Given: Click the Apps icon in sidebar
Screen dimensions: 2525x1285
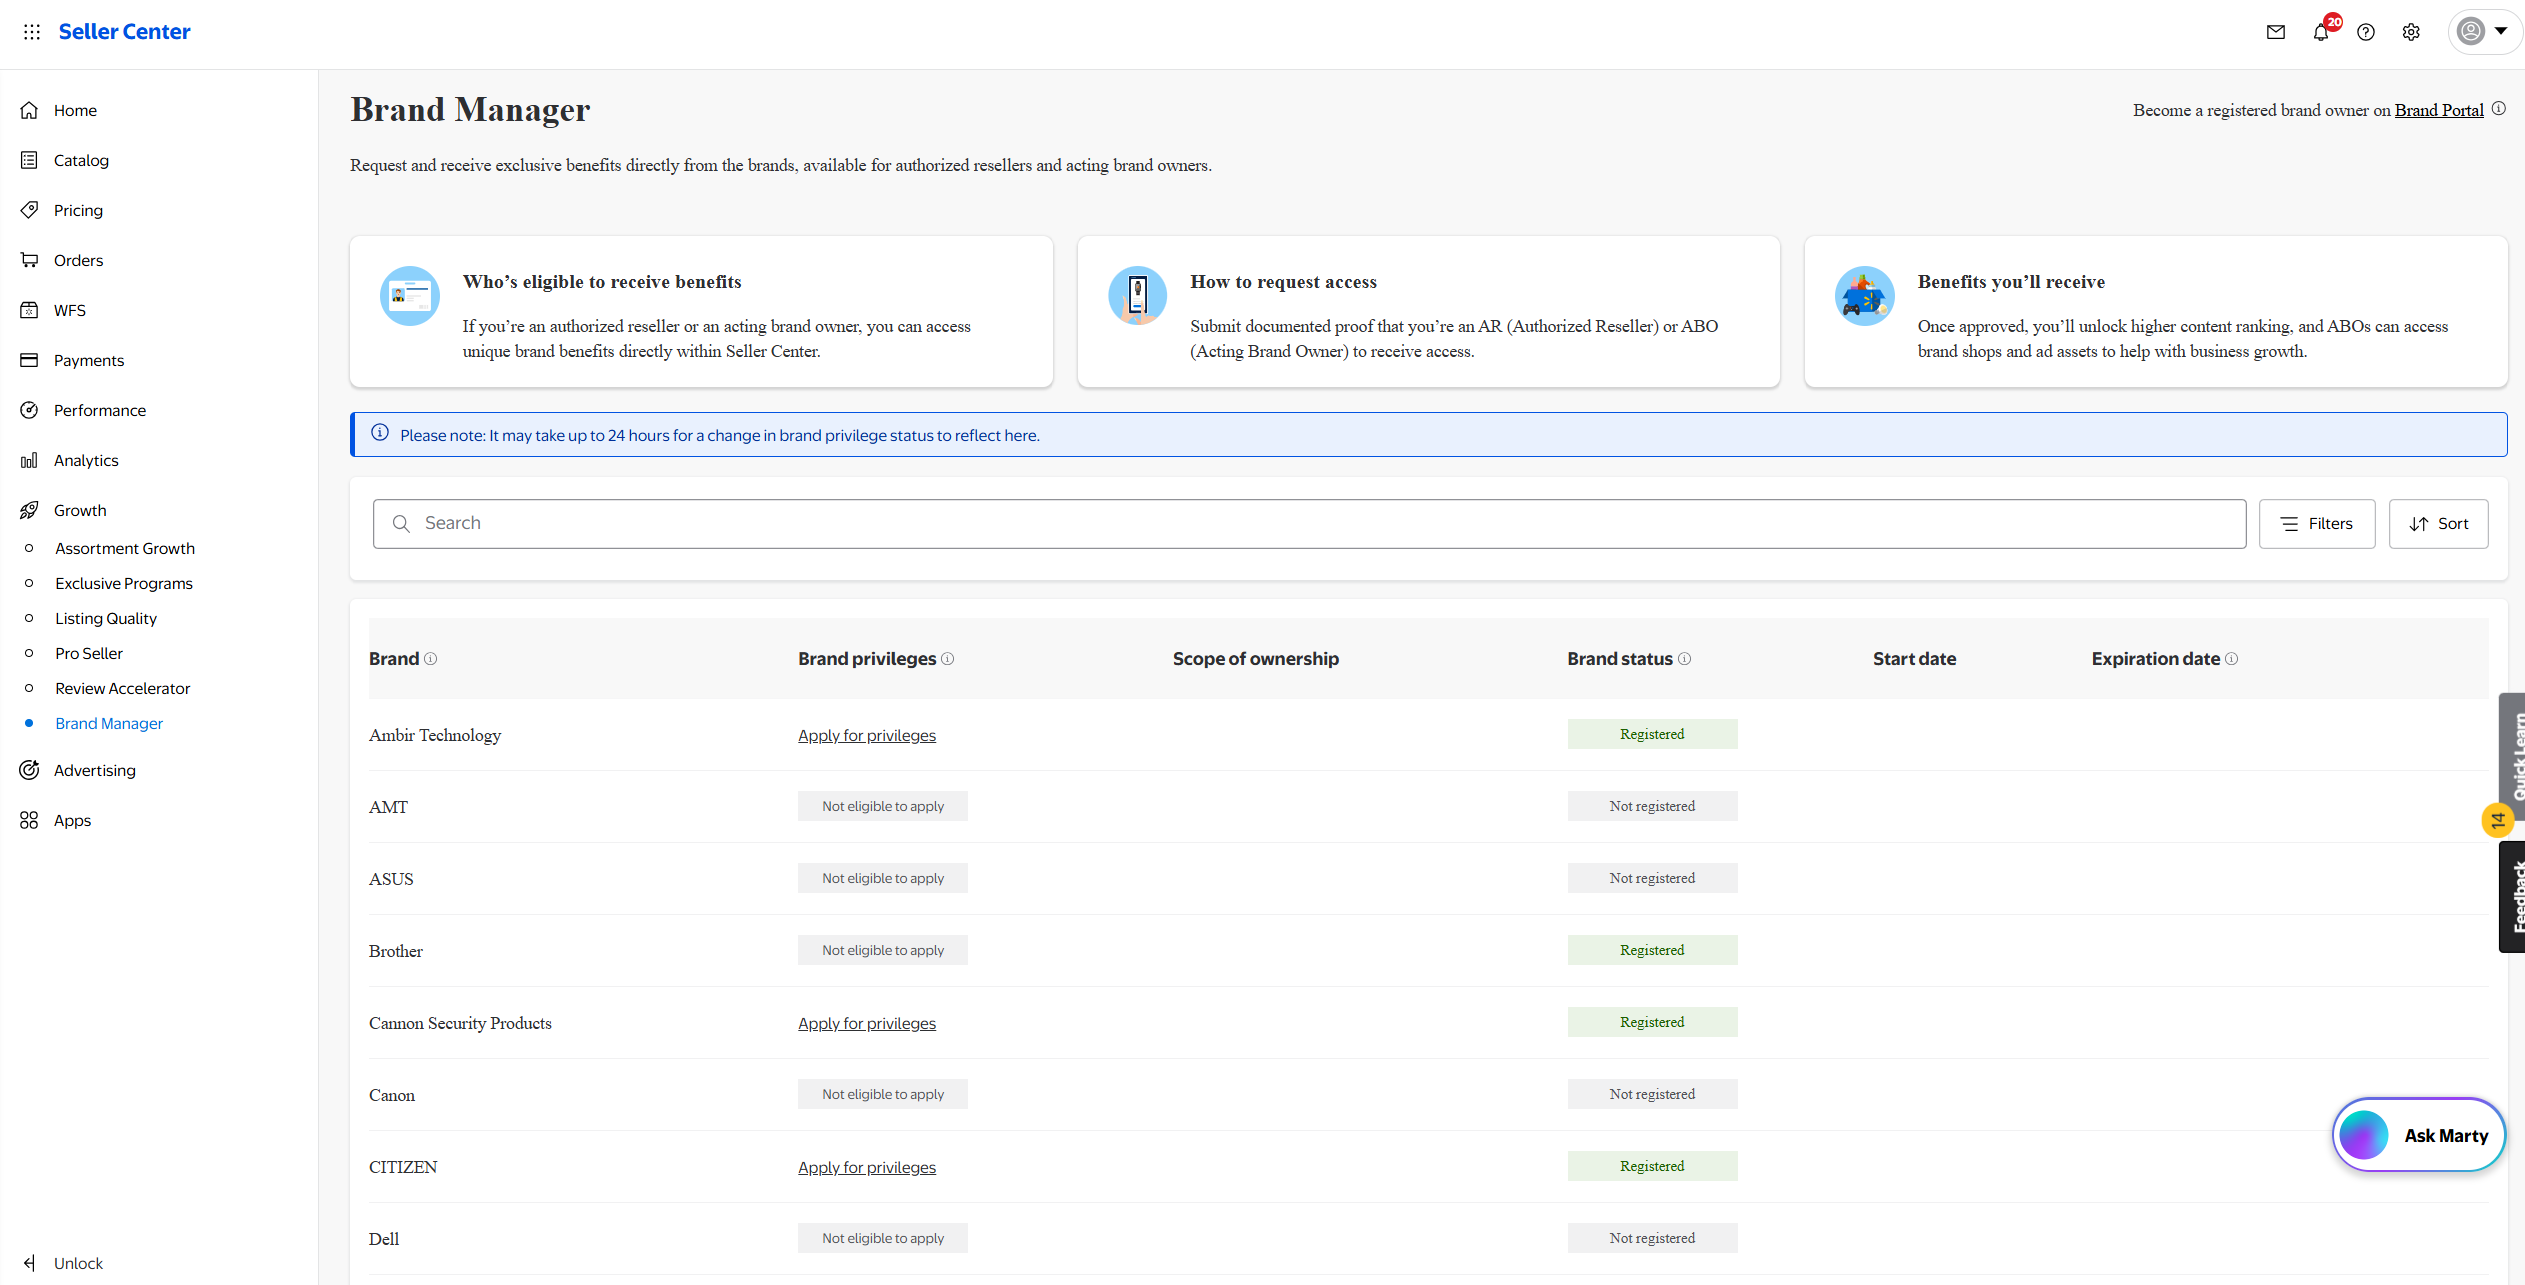Looking at the screenshot, I should coord(29,820).
